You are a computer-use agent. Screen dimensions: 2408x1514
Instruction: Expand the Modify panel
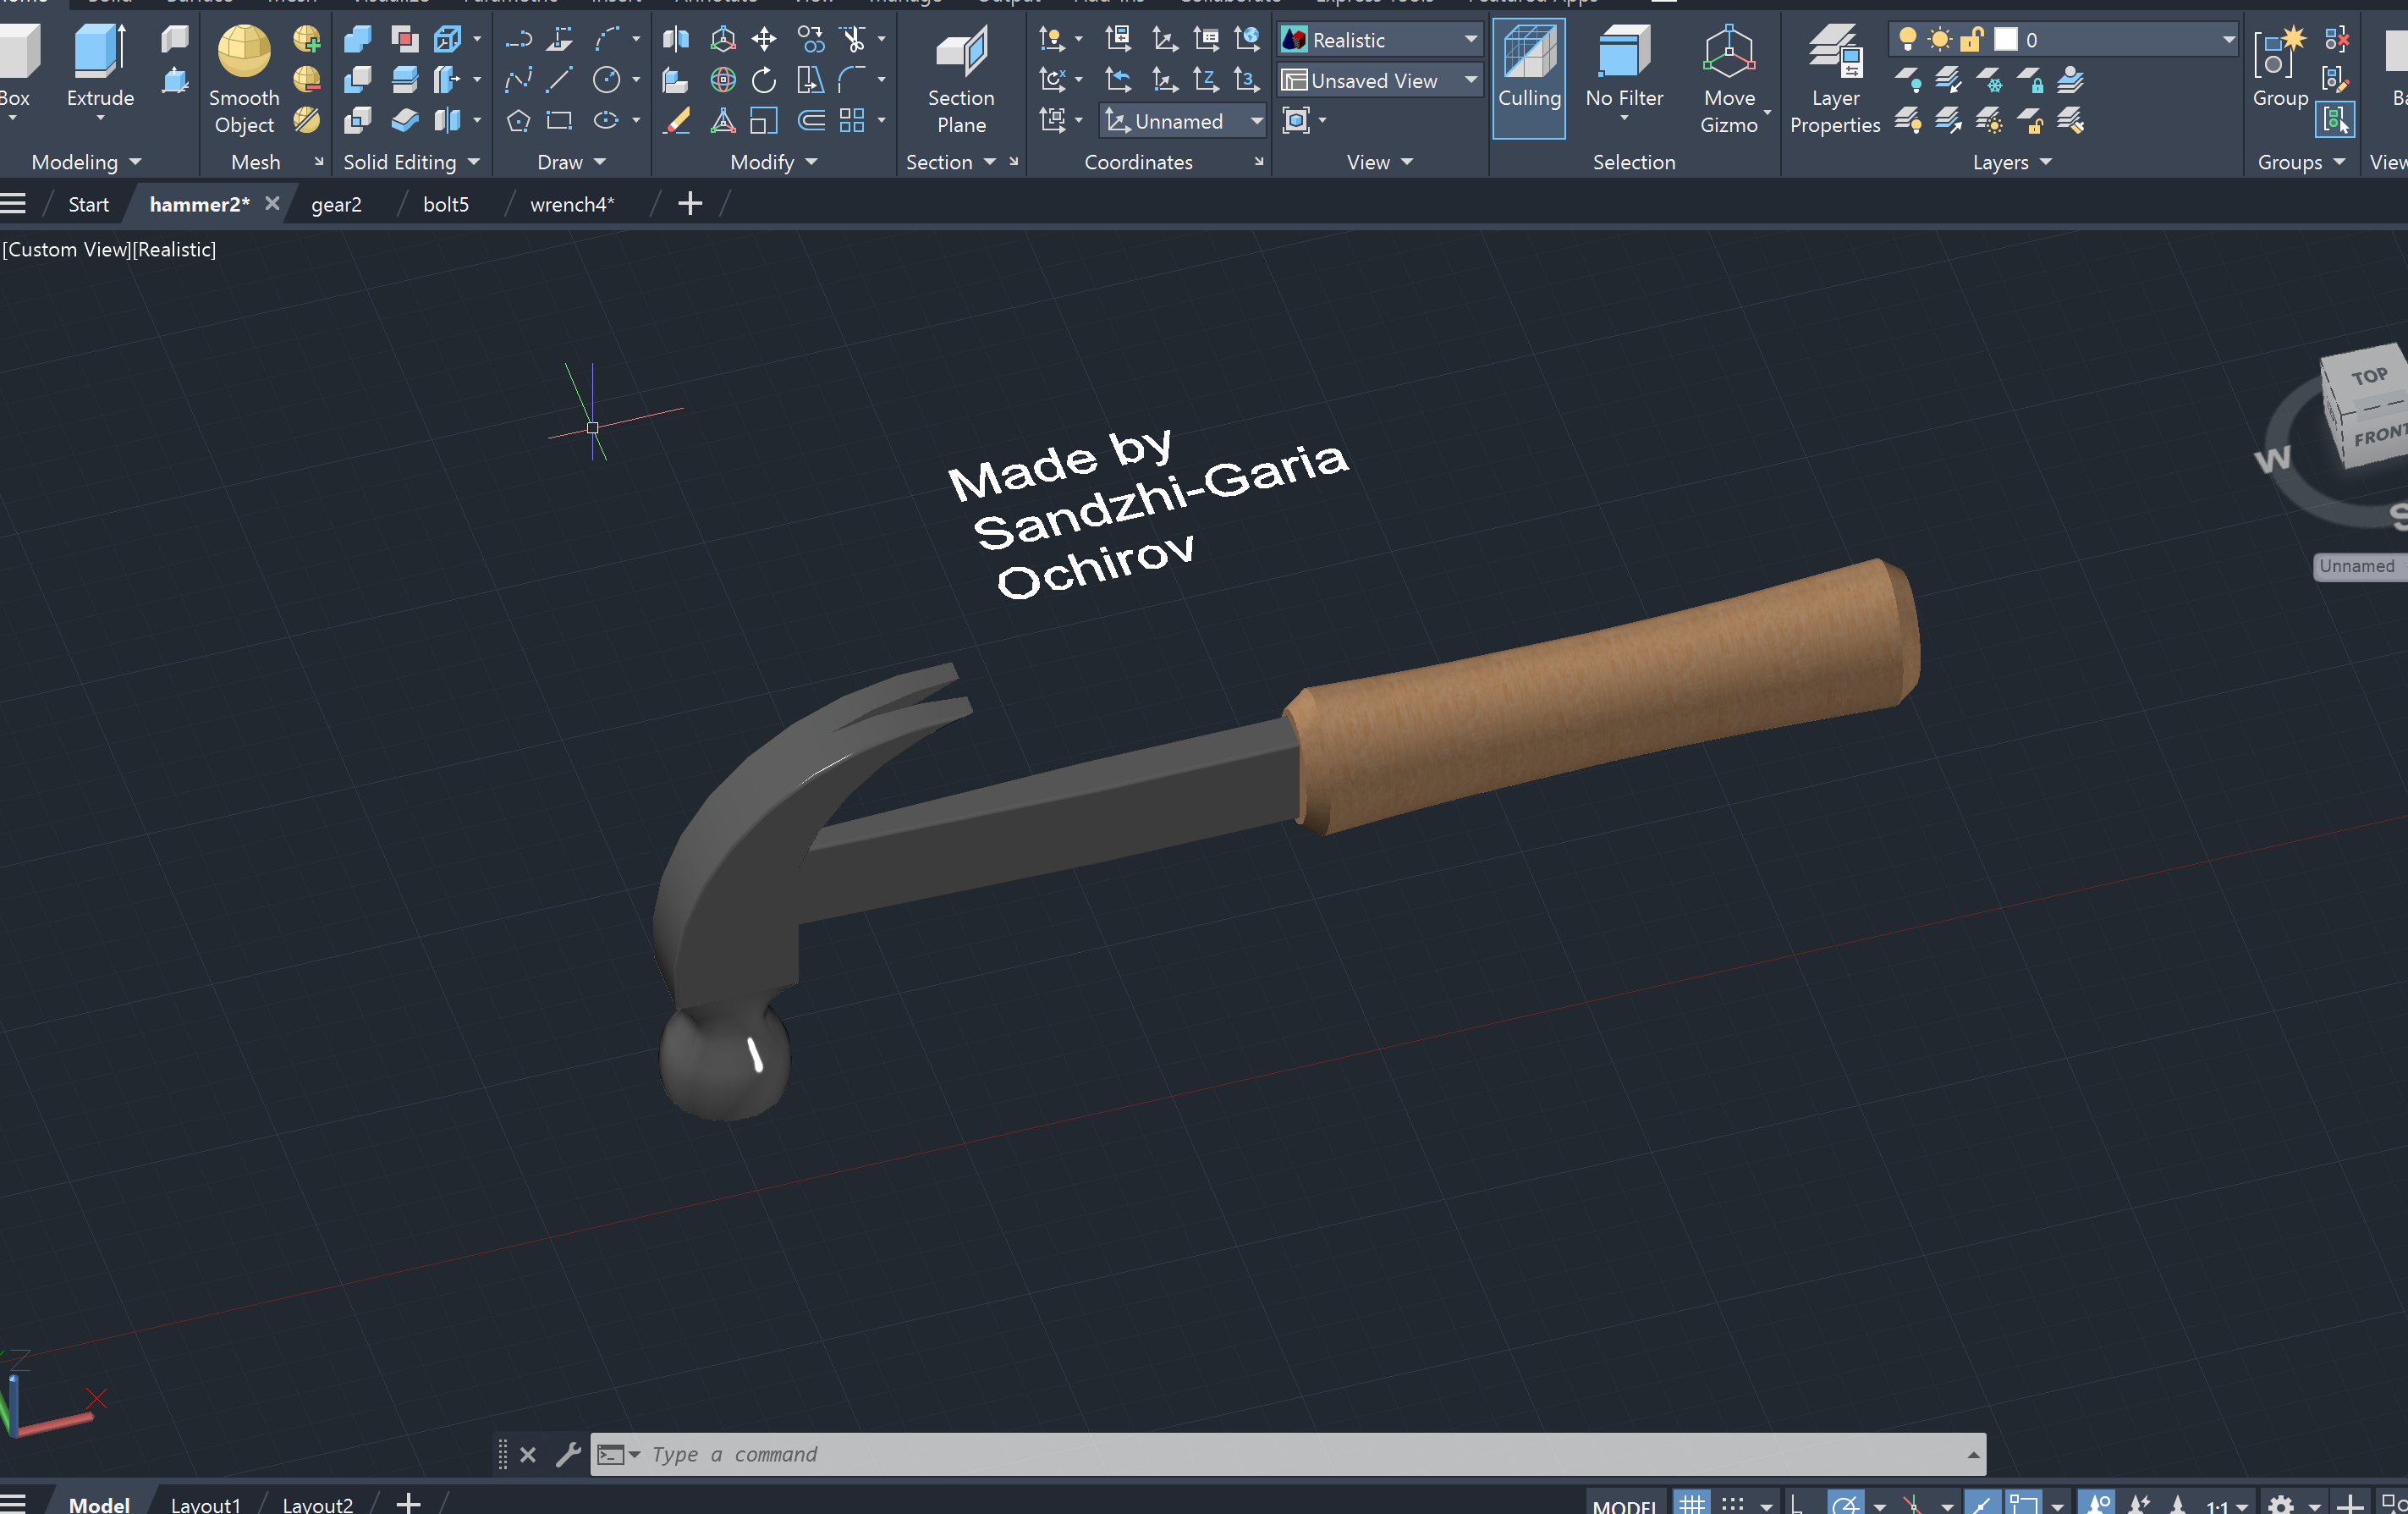coord(774,162)
